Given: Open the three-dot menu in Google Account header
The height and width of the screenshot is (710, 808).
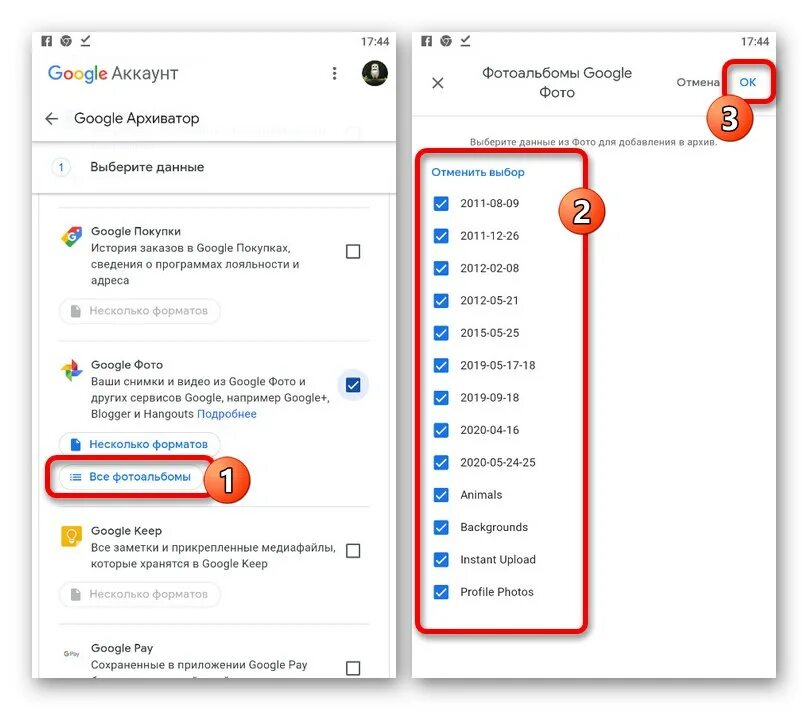Looking at the screenshot, I should 334,73.
